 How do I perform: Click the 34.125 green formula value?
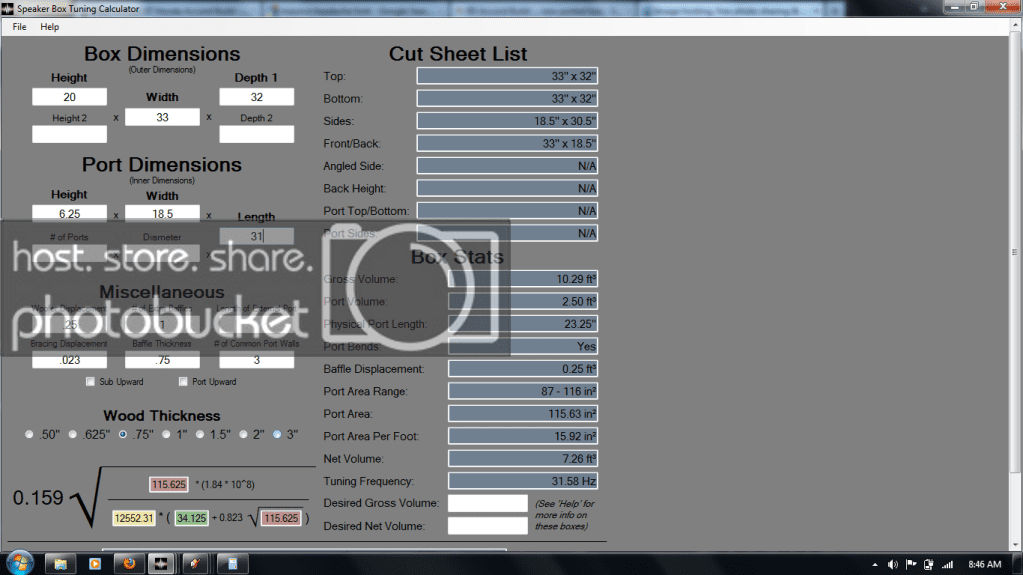coord(191,518)
